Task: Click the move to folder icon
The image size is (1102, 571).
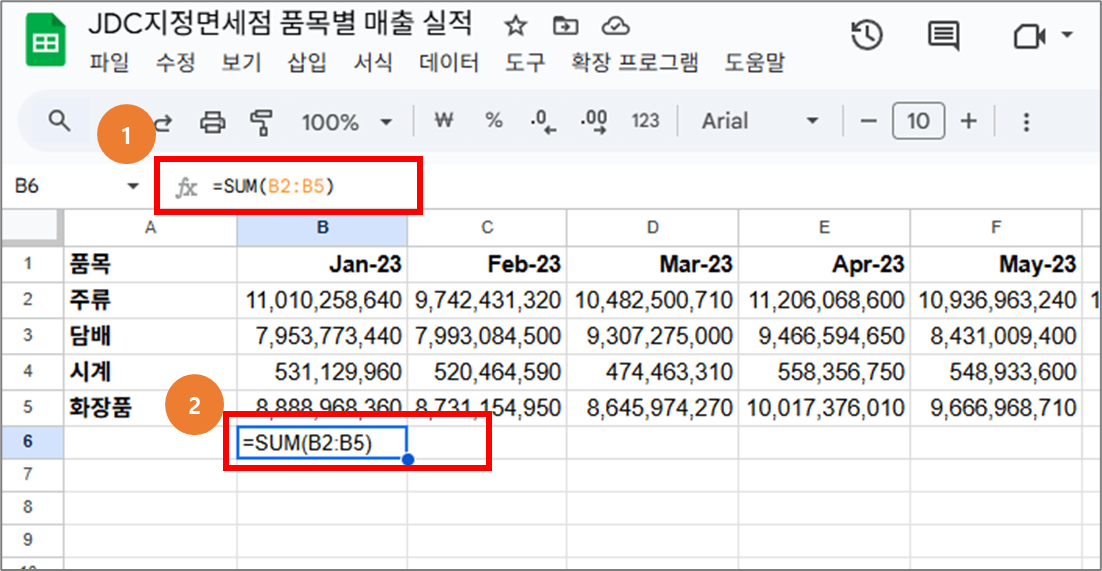Action: [565, 27]
